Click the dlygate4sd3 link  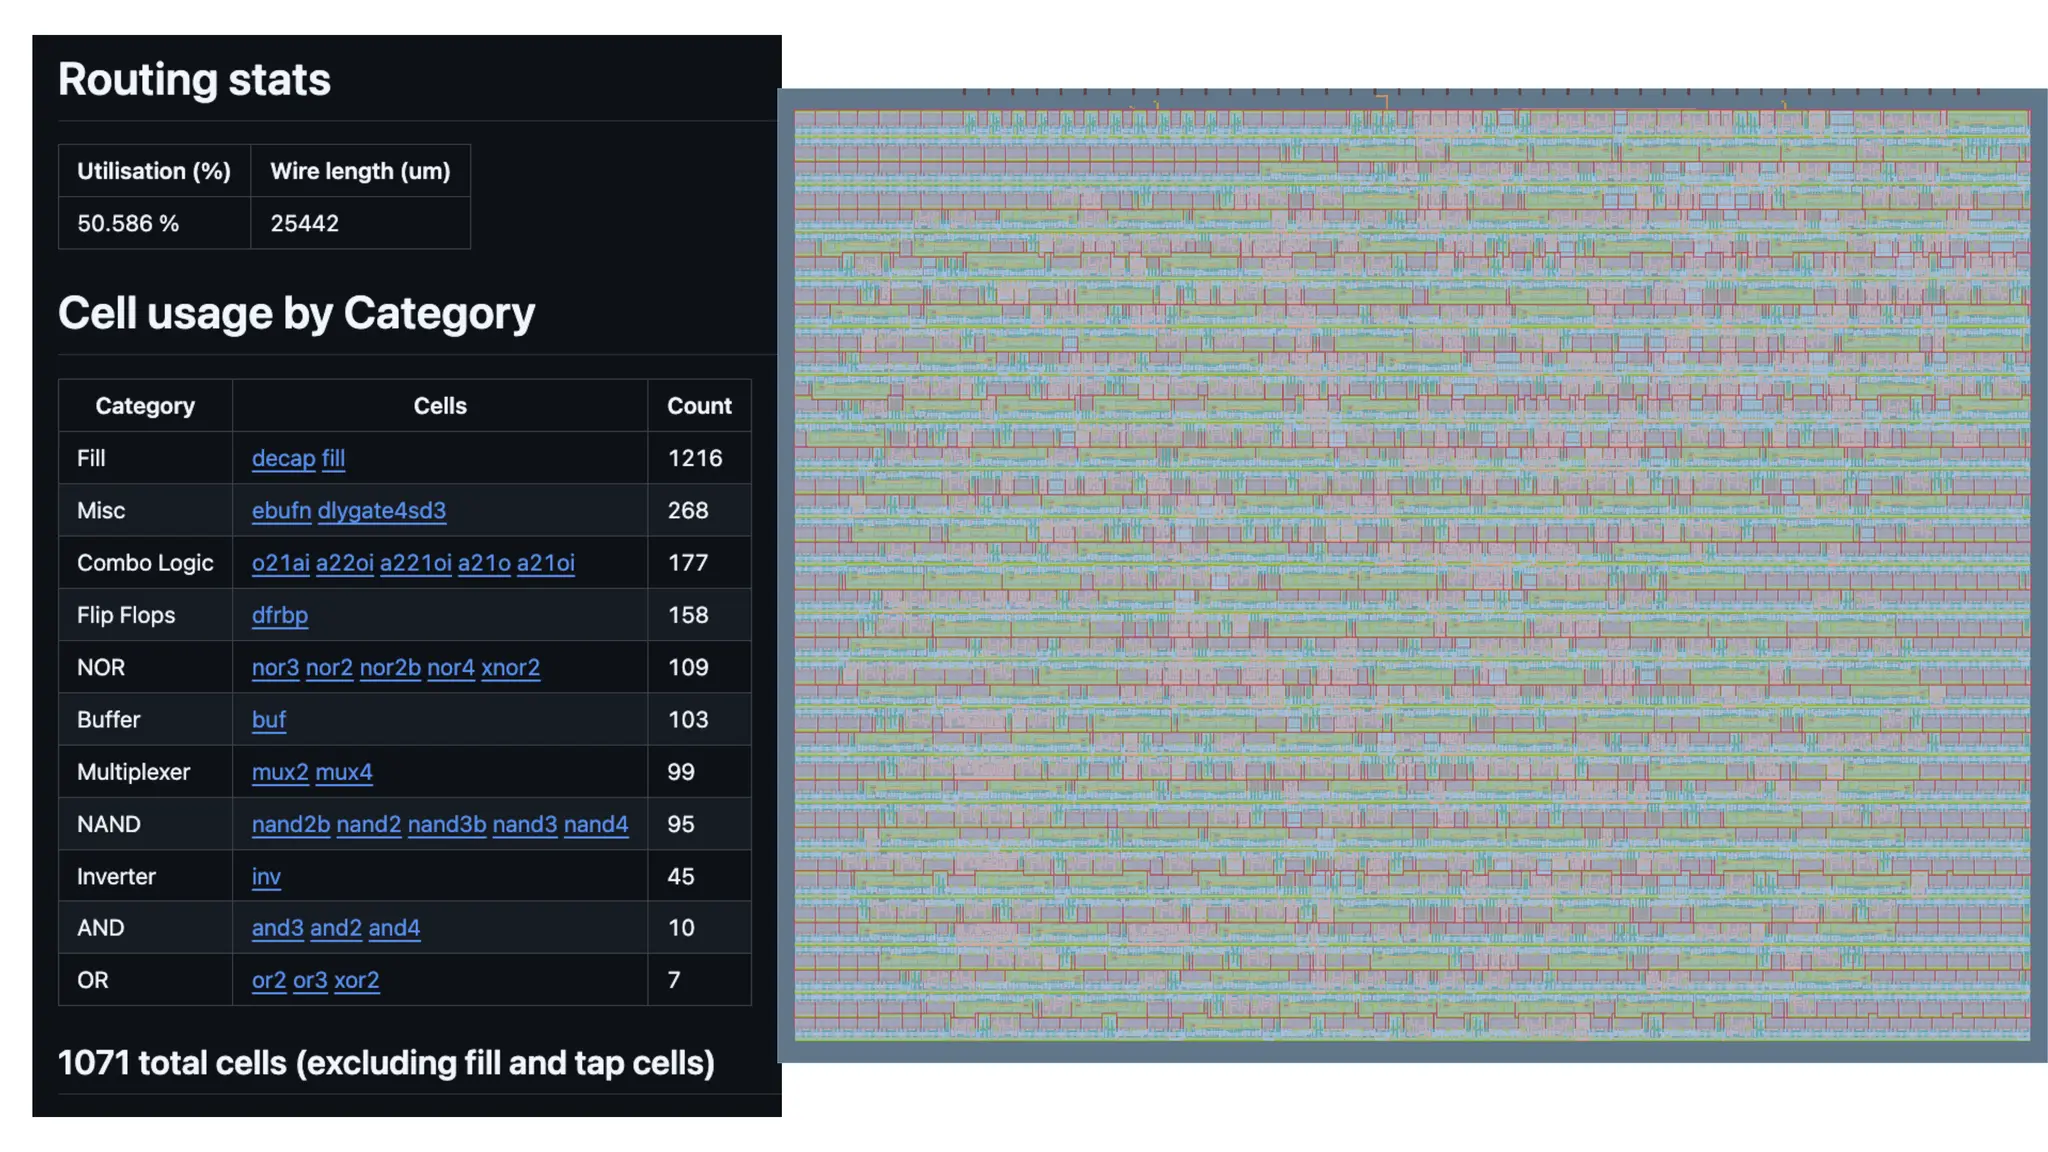tap(381, 510)
